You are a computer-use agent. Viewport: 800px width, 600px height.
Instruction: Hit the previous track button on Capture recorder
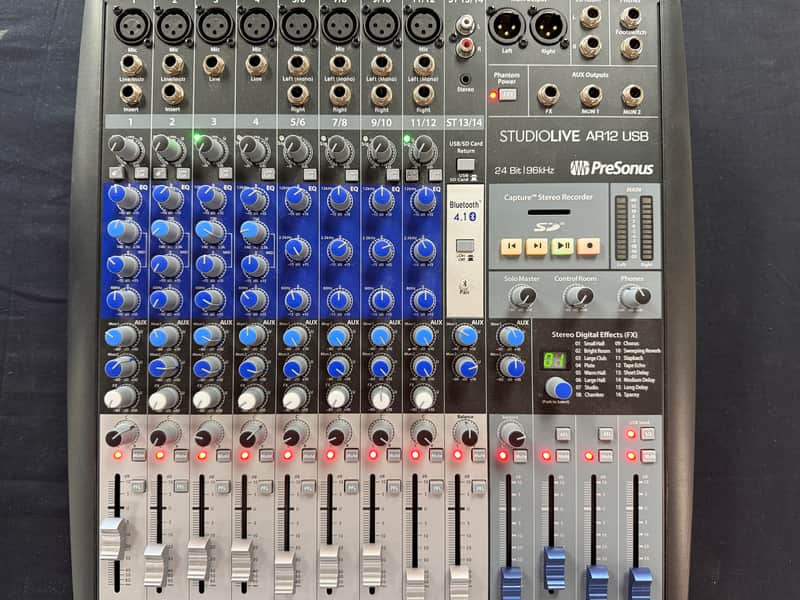511,245
